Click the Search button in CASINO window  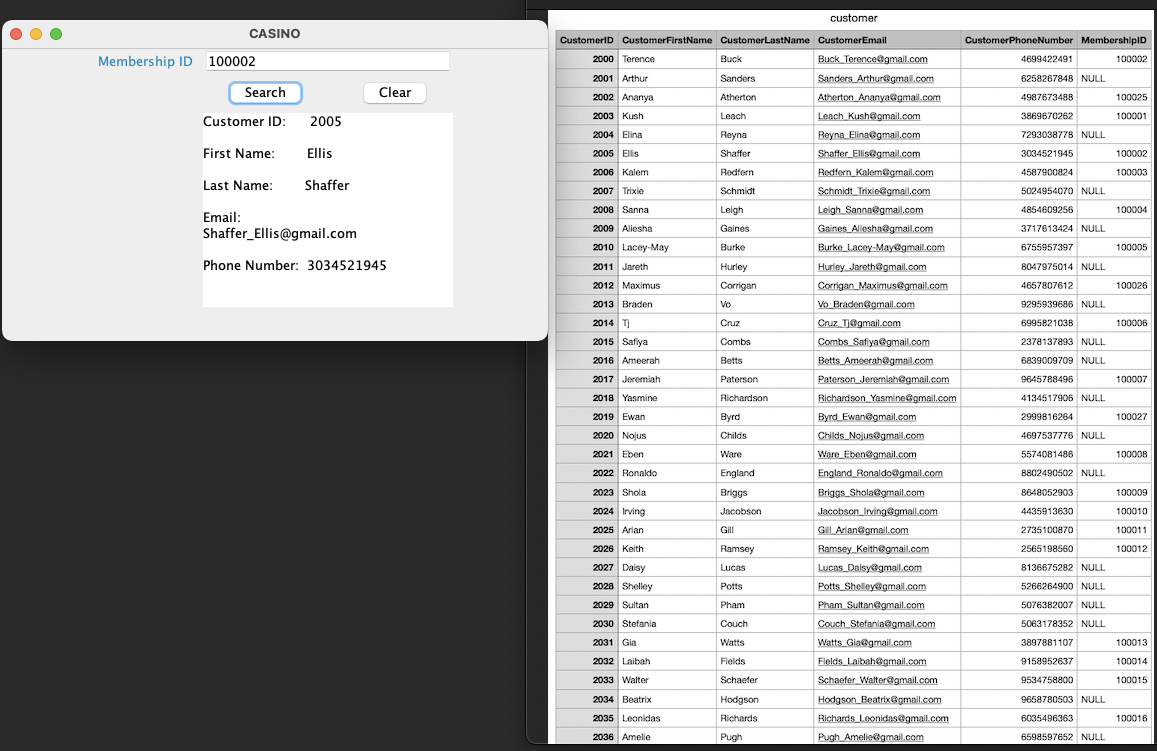[265, 92]
